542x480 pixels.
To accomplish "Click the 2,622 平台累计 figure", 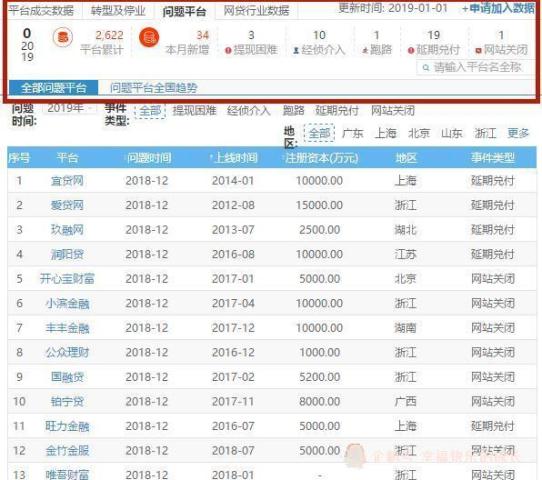I will 109,35.
